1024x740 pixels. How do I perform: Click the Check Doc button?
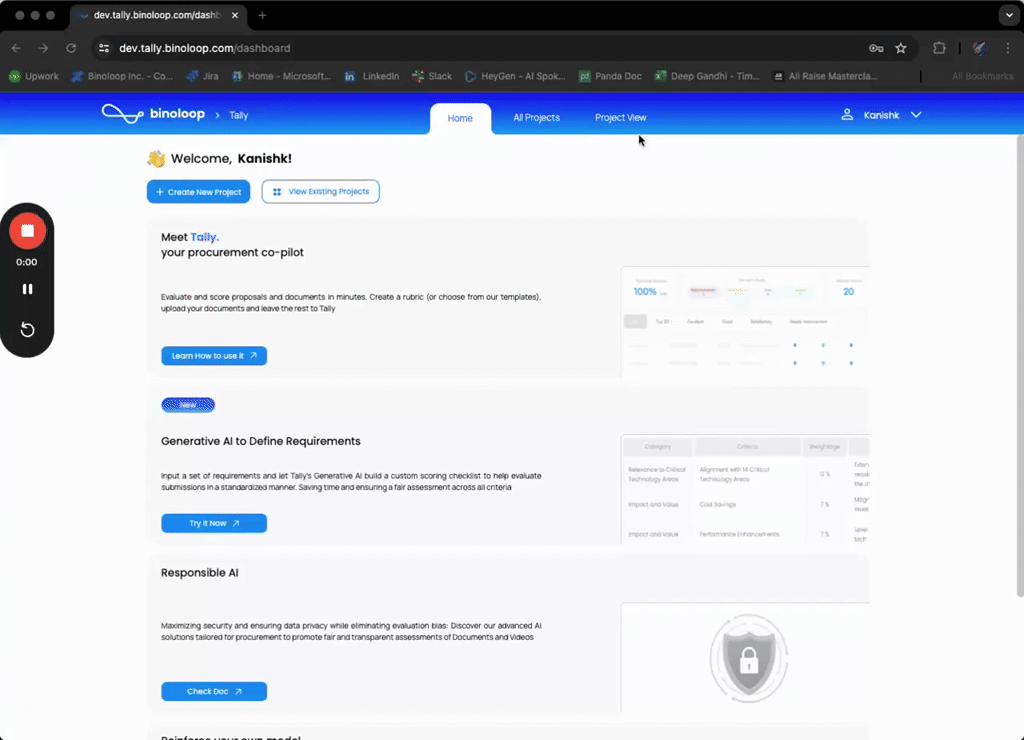(x=214, y=691)
